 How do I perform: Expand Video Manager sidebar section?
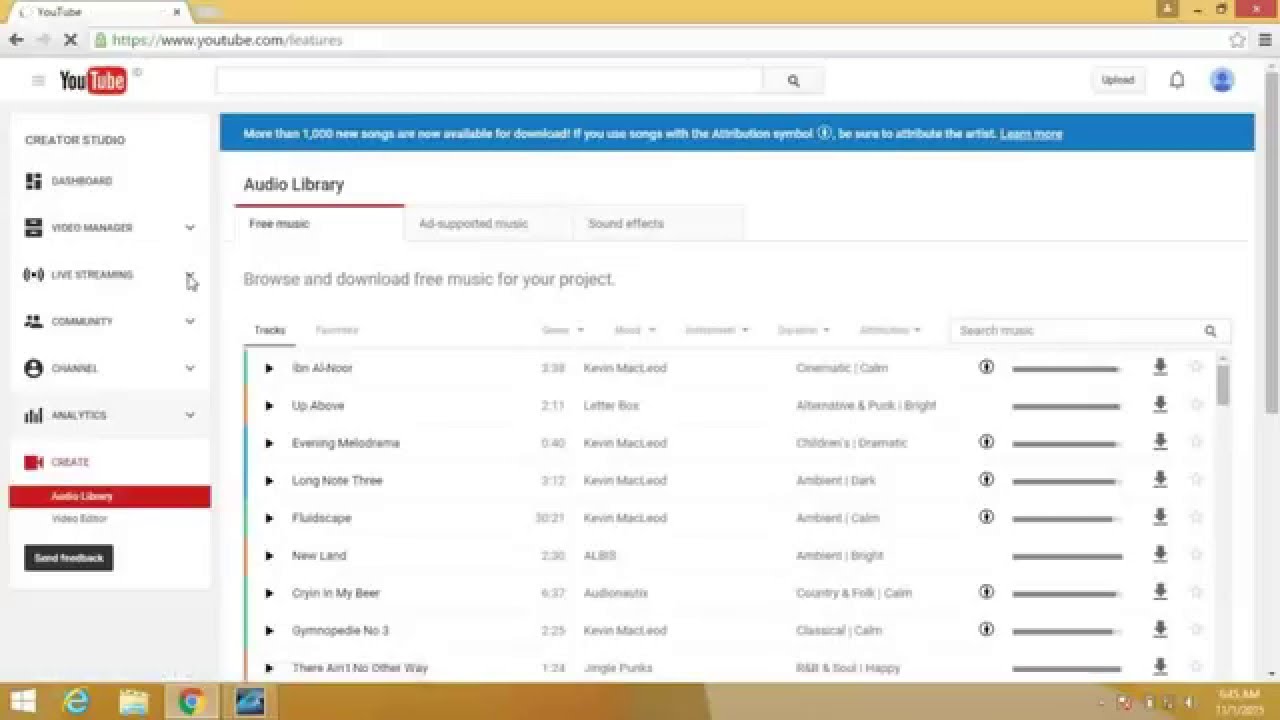click(x=190, y=228)
